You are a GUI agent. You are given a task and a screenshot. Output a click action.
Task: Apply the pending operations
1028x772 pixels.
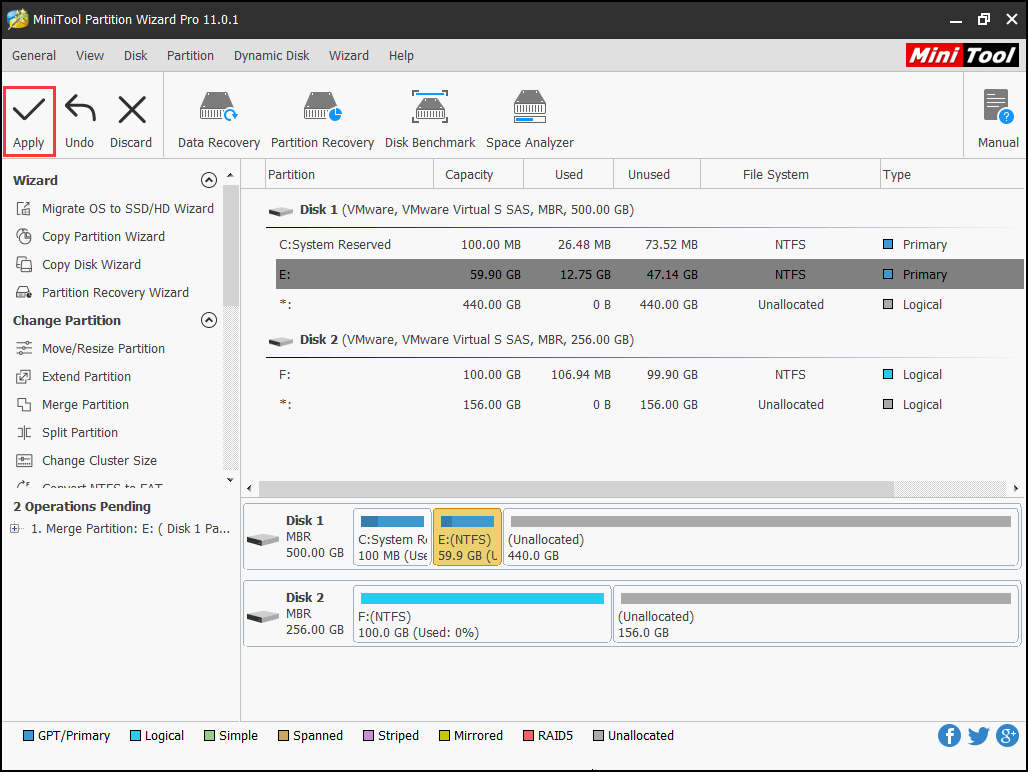click(29, 122)
